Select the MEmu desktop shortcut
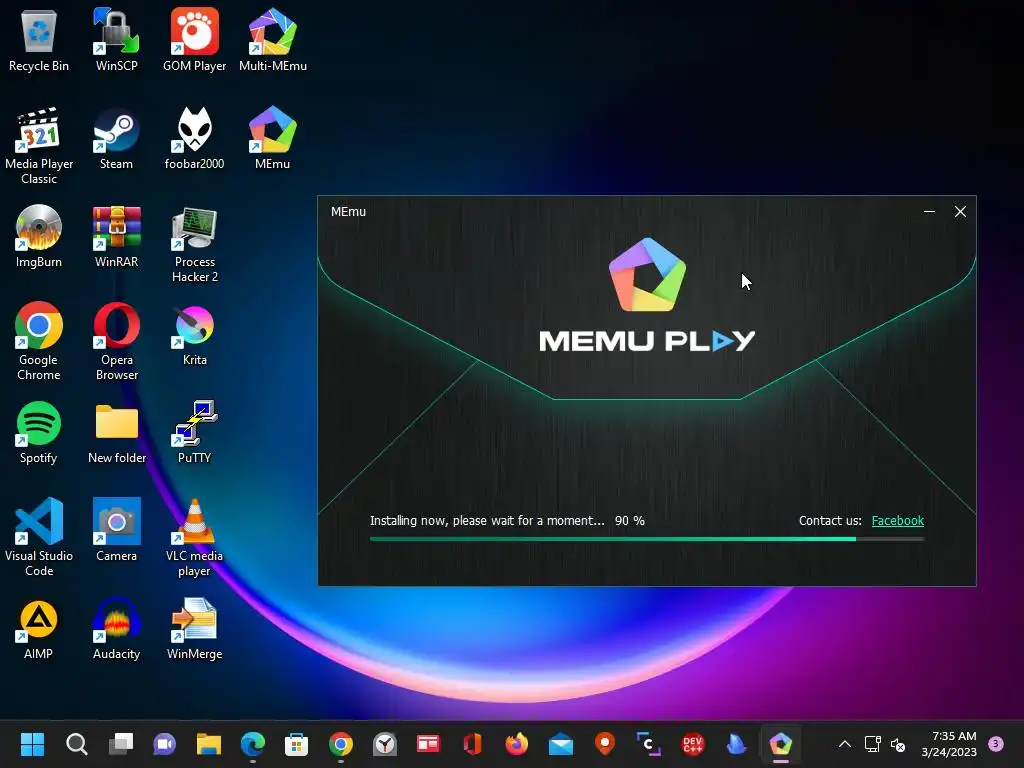 [x=273, y=138]
